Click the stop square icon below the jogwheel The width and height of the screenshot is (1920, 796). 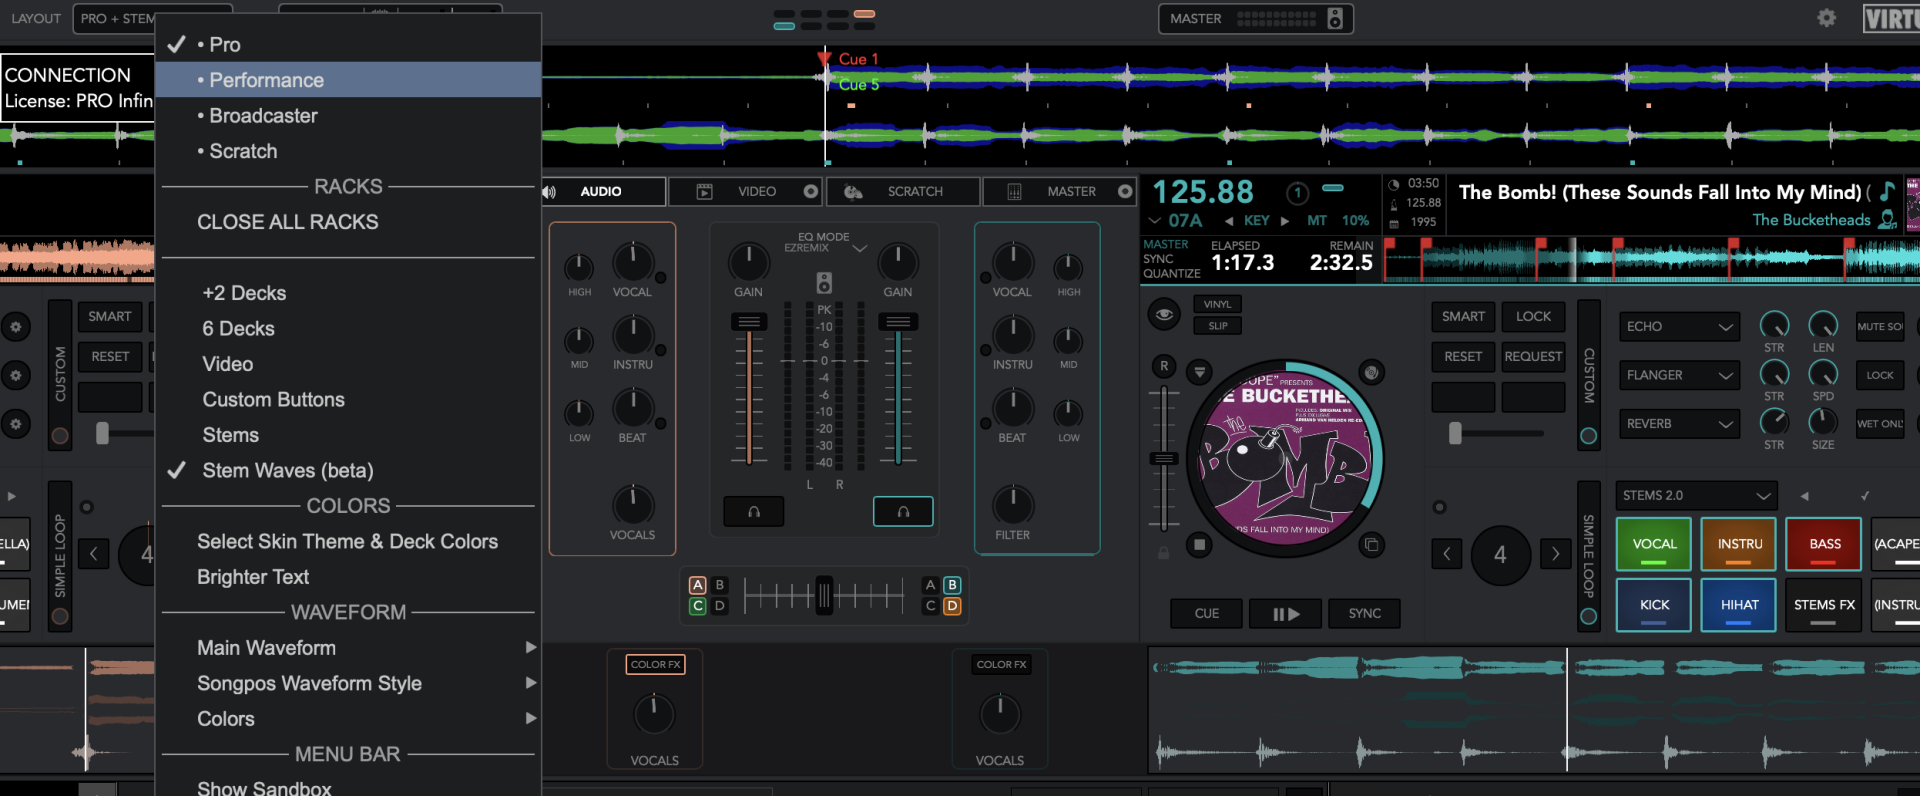click(x=1199, y=545)
